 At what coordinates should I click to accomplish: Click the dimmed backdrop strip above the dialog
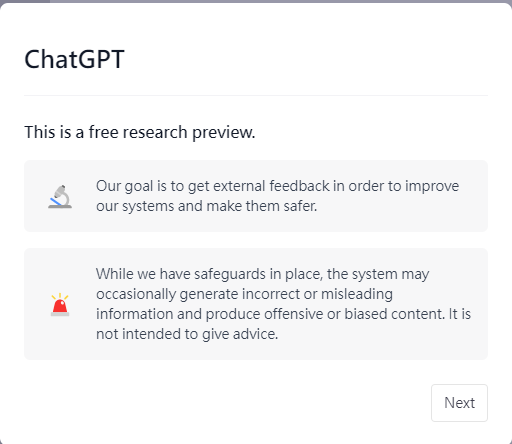pos(256,1)
